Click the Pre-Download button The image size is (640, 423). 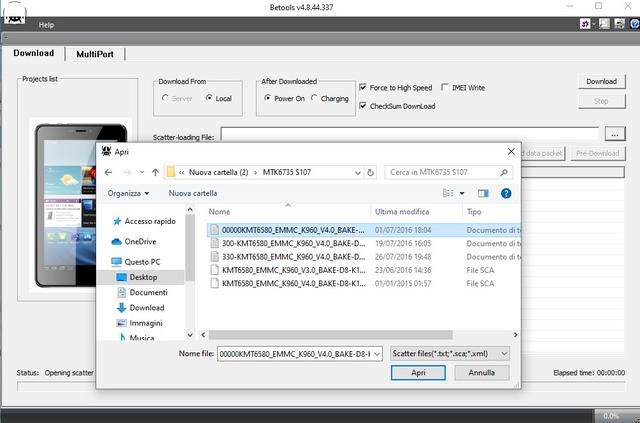[x=598, y=154]
